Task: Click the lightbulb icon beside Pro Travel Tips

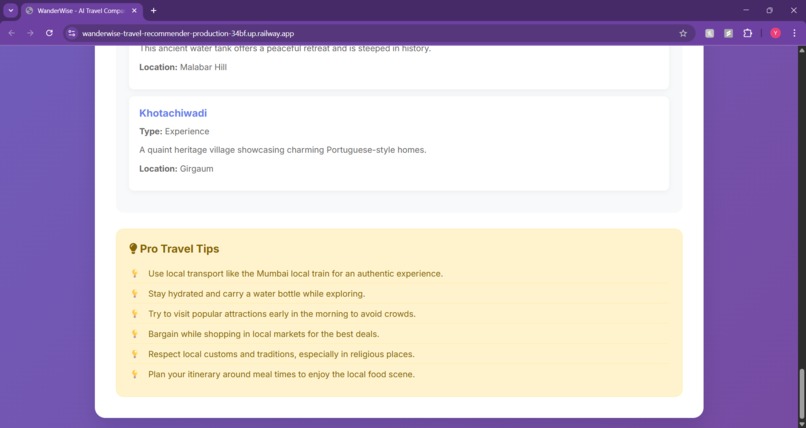Action: (x=133, y=249)
